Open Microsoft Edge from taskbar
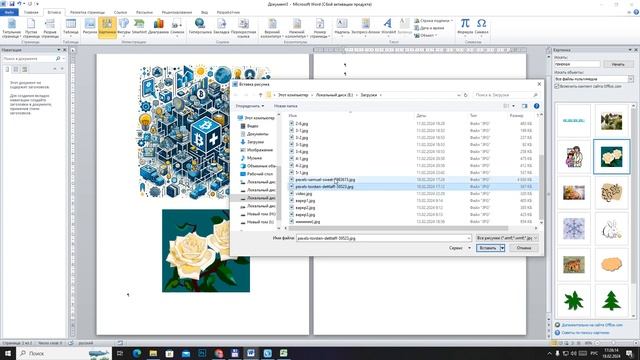 [x=136, y=353]
